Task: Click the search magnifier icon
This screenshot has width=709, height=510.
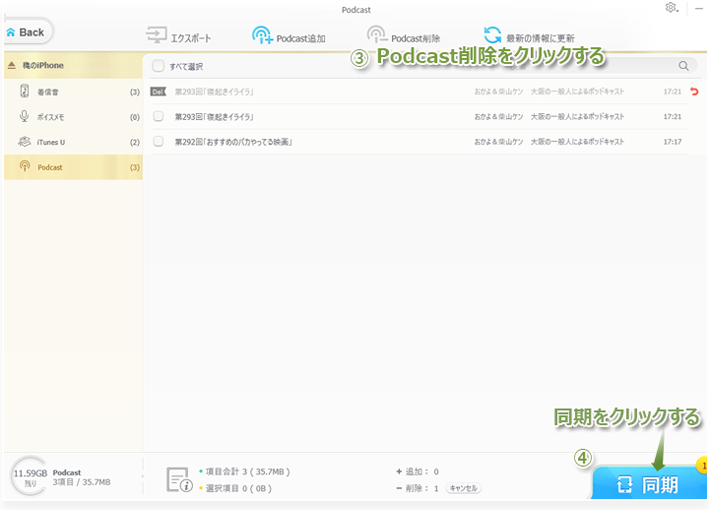Action: 684,66
